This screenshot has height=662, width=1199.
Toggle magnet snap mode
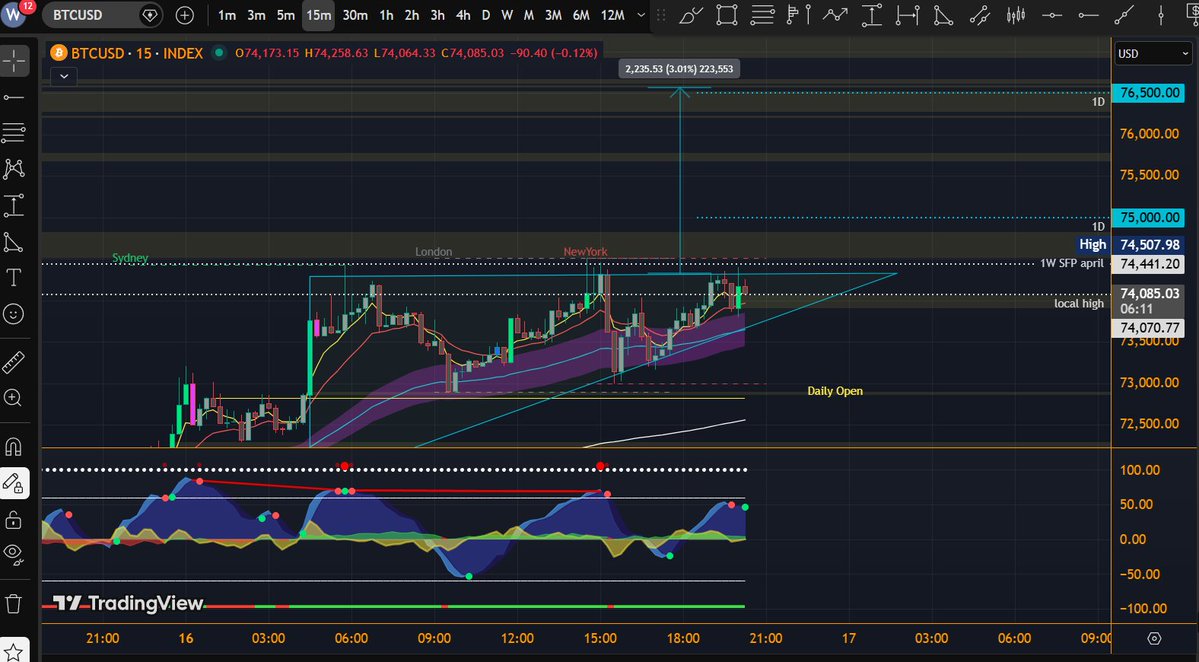click(14, 446)
